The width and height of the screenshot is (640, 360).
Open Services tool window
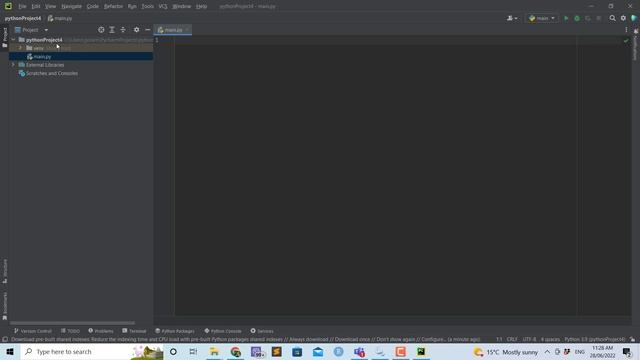pyautogui.click(x=262, y=331)
